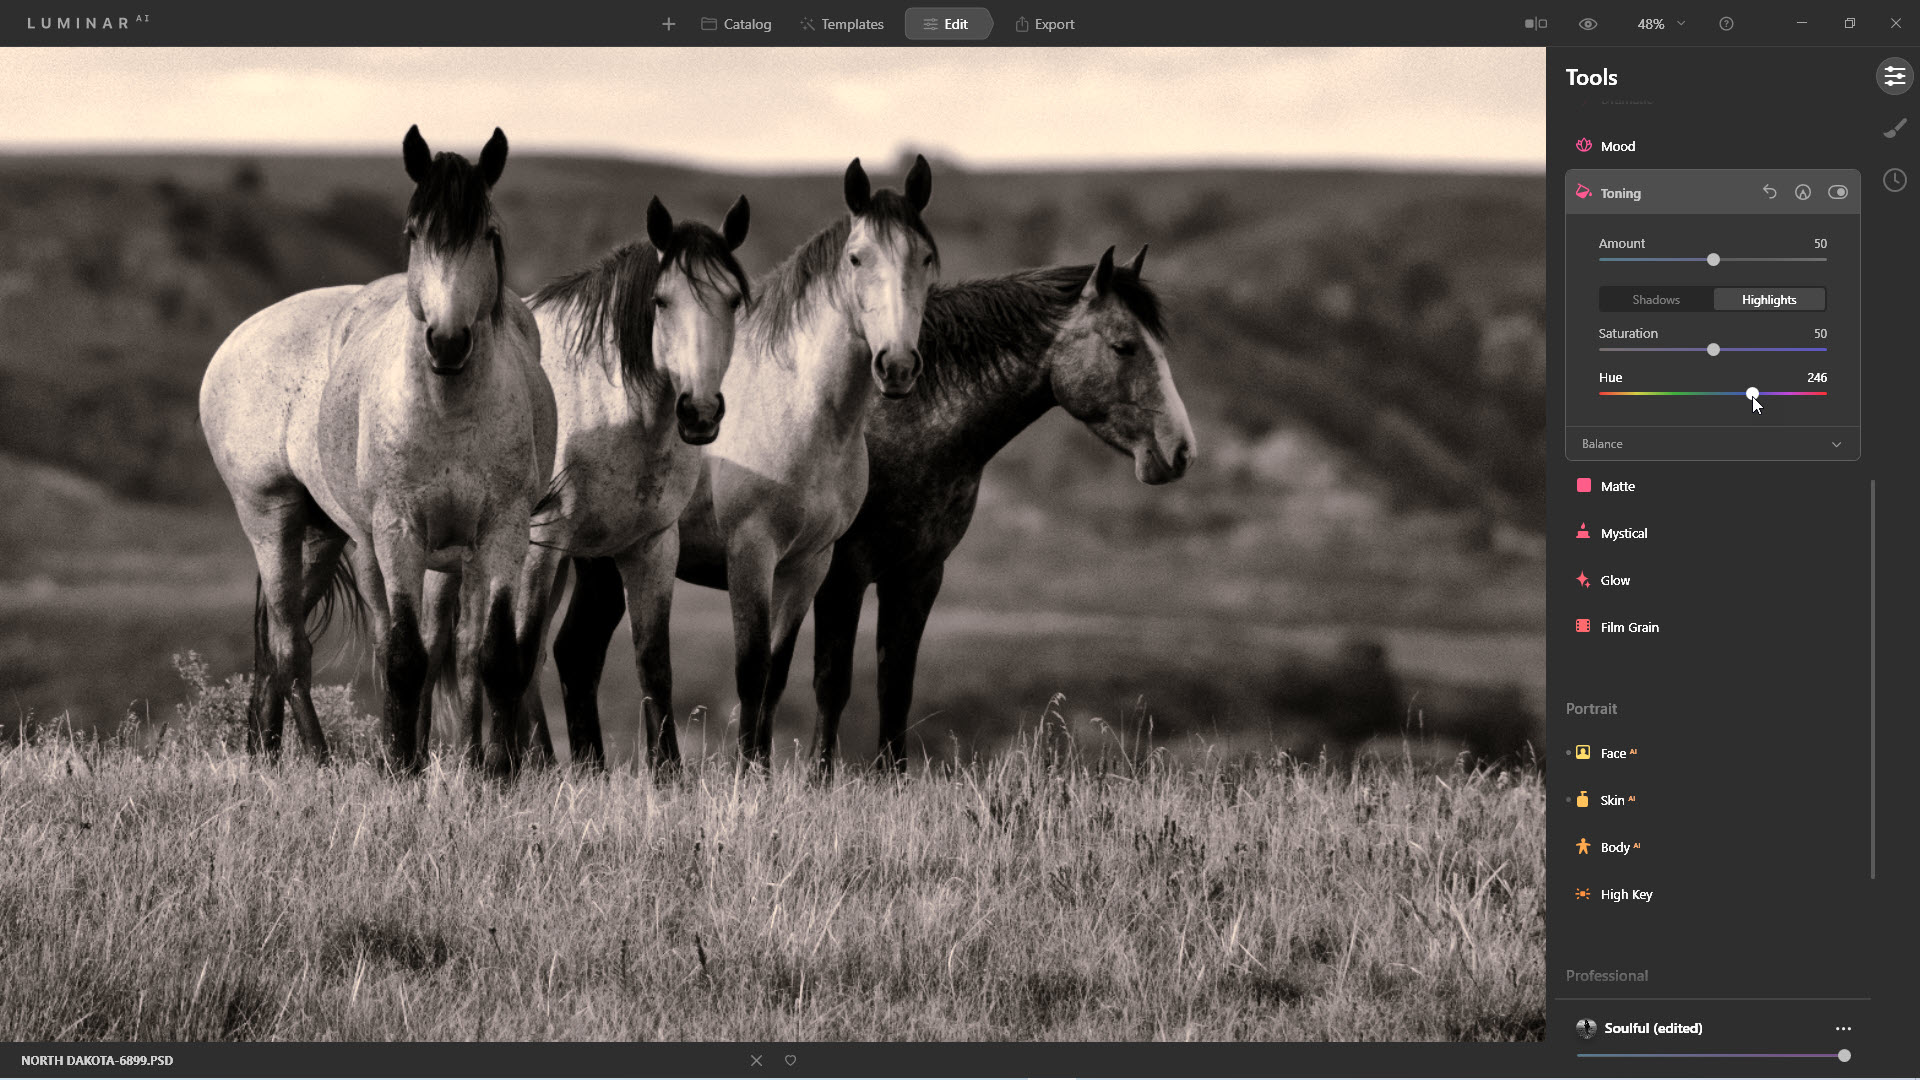1920x1080 pixels.
Task: Toggle before/after compare view
Action: point(1535,24)
